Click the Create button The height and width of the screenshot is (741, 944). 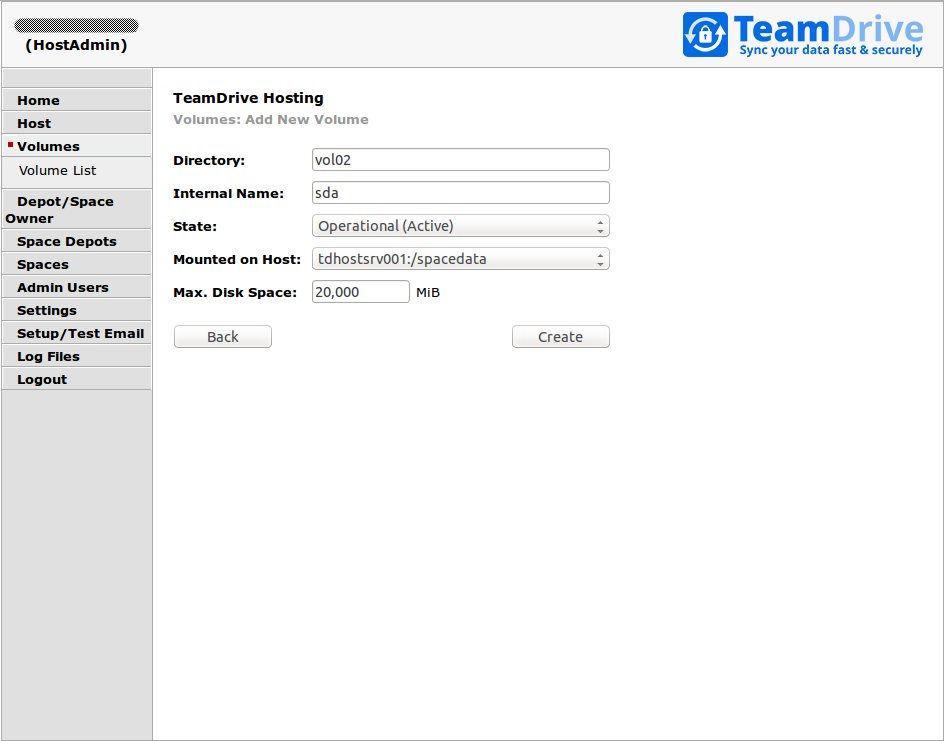(560, 336)
